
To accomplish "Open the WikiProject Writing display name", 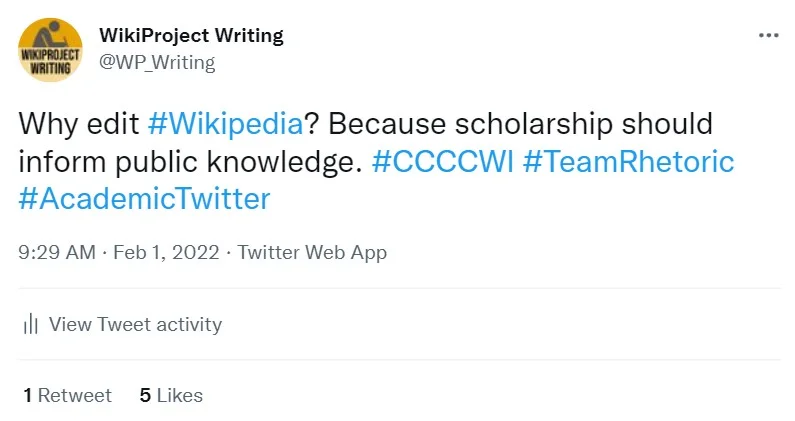I will tap(192, 35).
